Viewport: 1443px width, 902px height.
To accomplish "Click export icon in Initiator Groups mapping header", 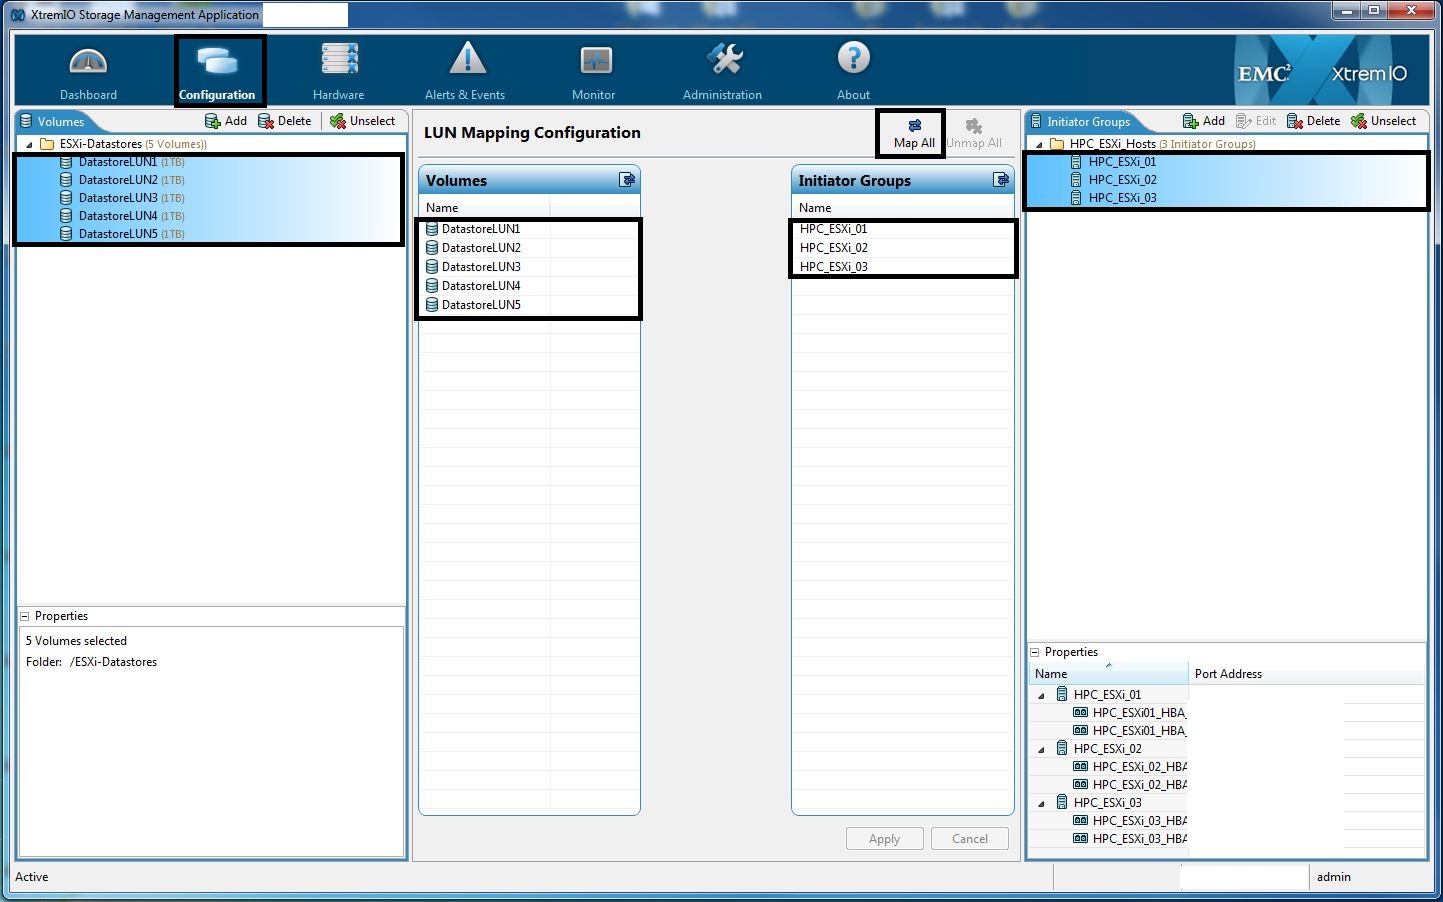I will (1001, 180).
